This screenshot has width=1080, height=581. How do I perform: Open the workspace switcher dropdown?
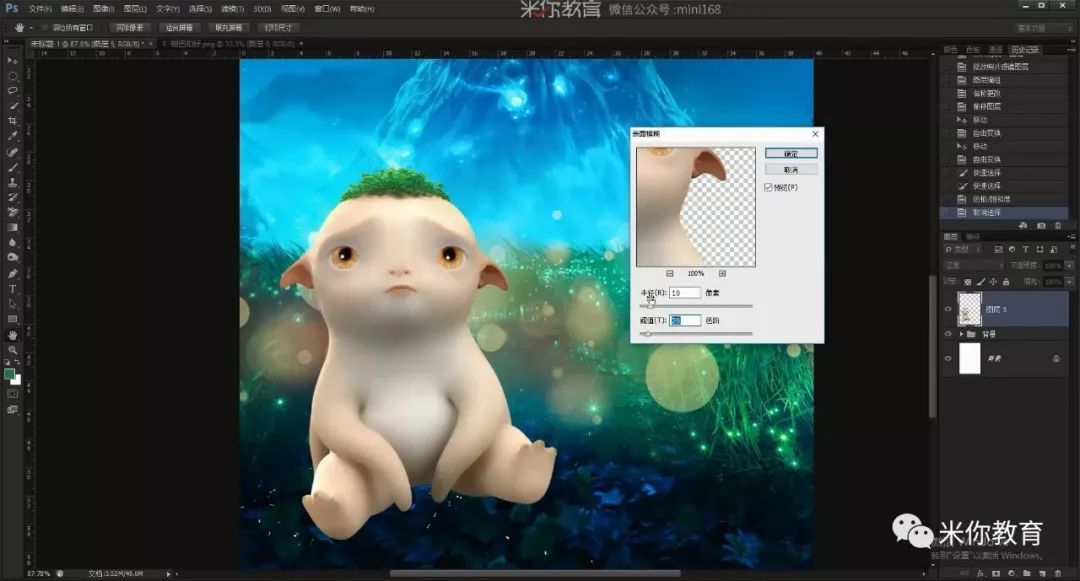[x=1045, y=28]
